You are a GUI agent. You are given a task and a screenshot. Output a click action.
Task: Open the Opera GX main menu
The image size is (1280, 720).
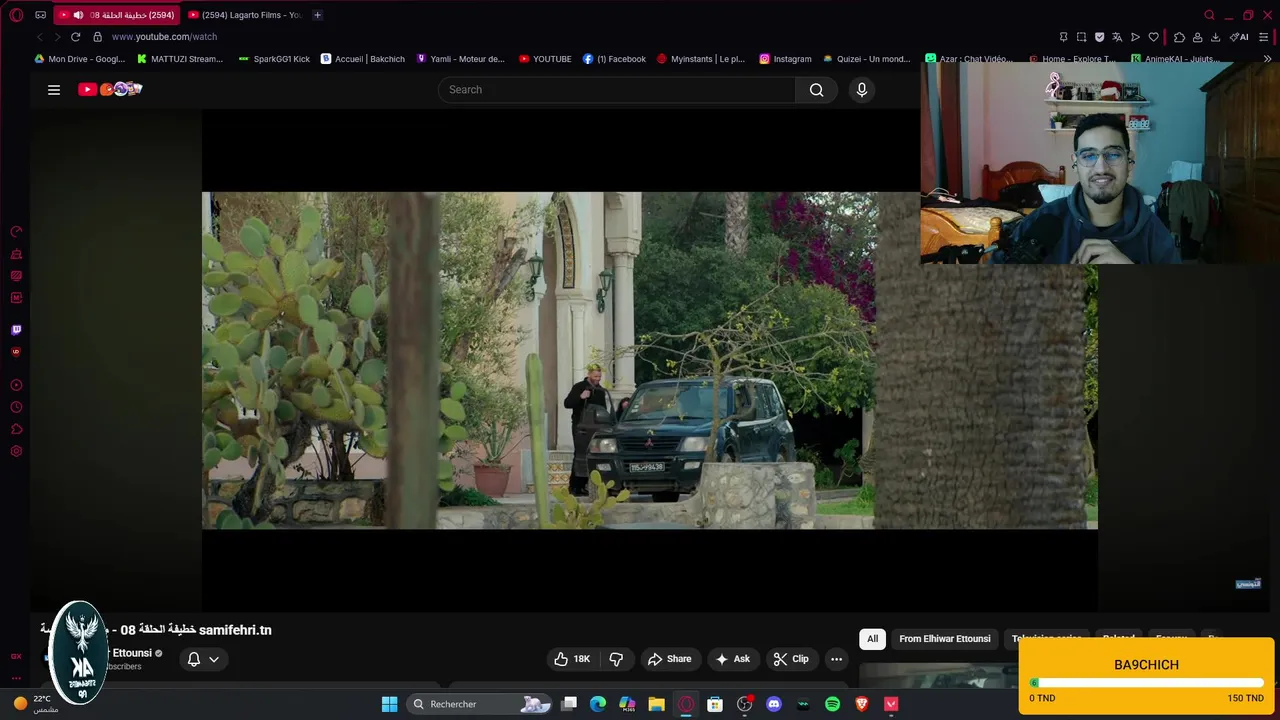point(16,15)
